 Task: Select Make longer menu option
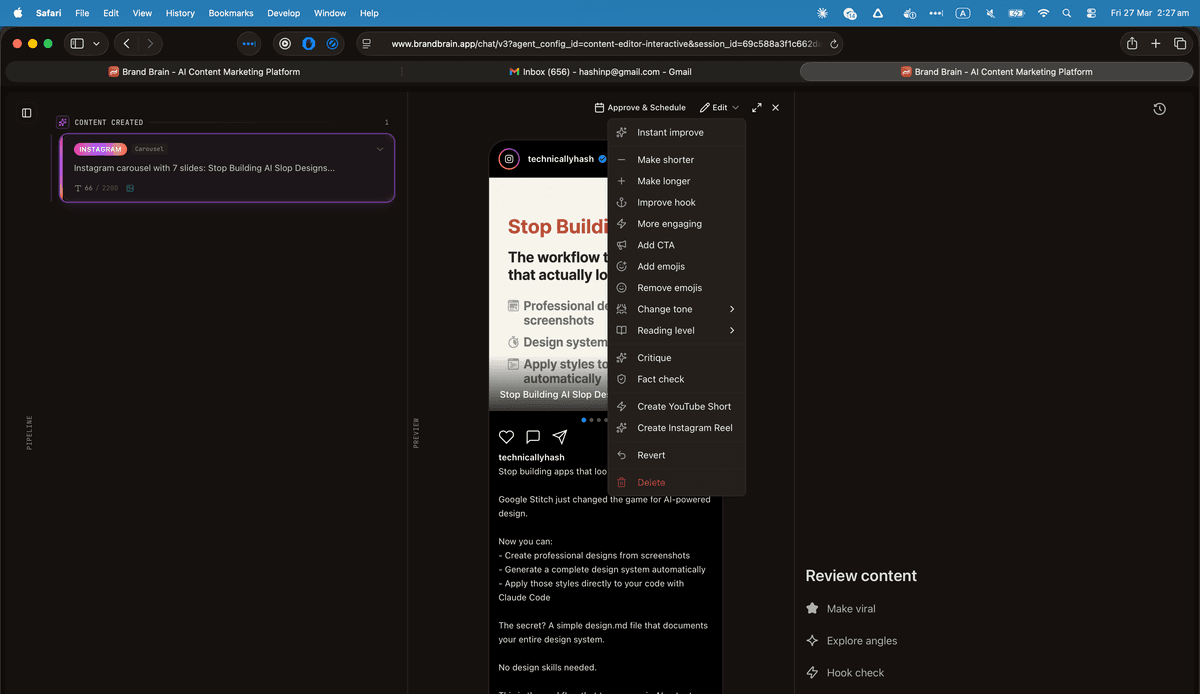(676, 181)
